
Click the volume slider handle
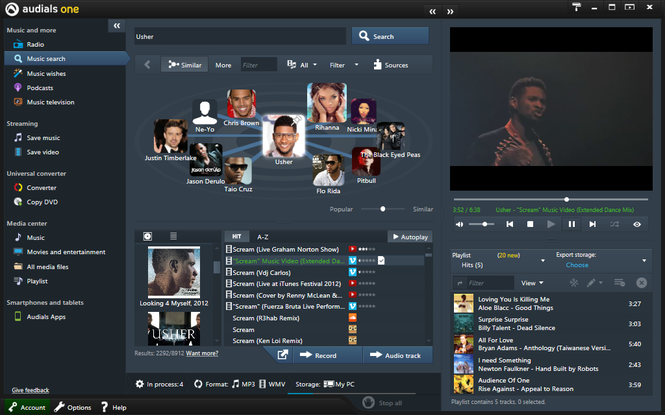[485, 224]
